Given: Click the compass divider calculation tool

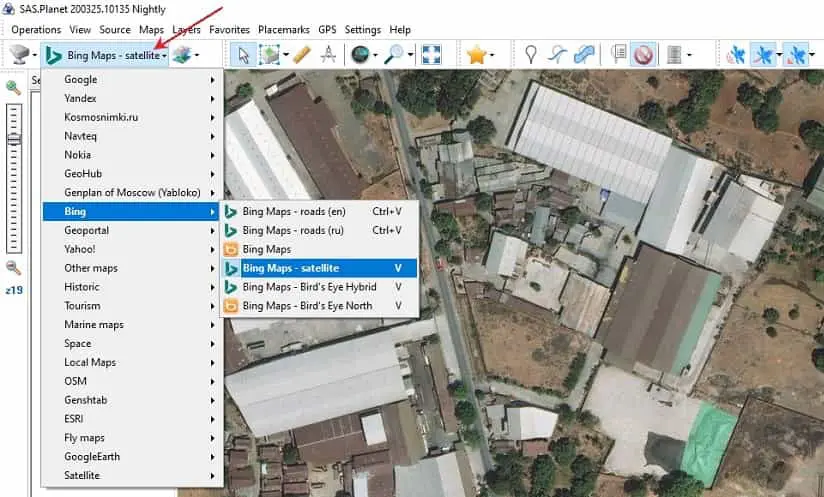Looking at the screenshot, I should click(x=327, y=55).
